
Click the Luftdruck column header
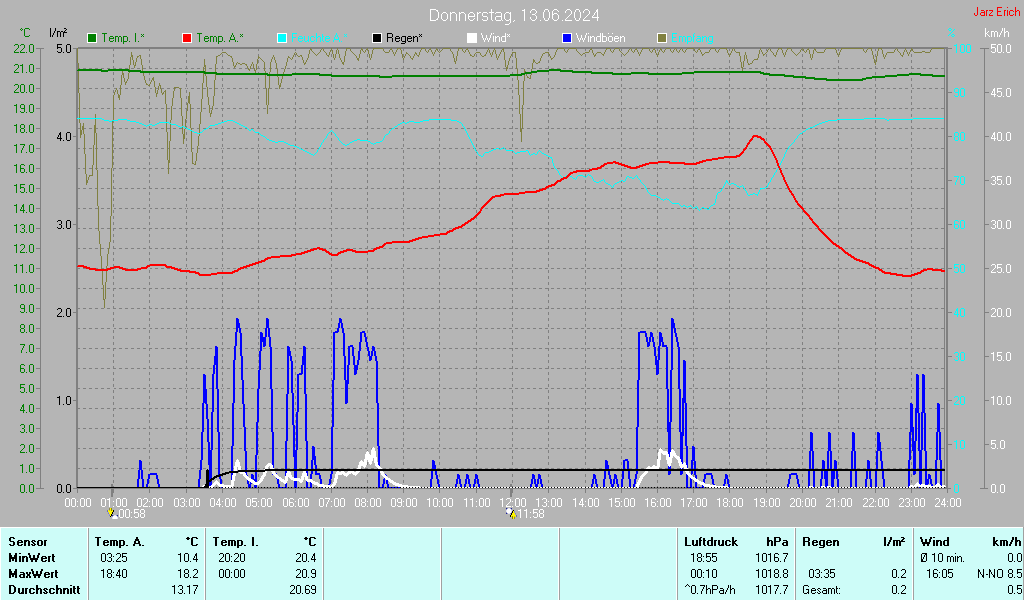click(711, 542)
